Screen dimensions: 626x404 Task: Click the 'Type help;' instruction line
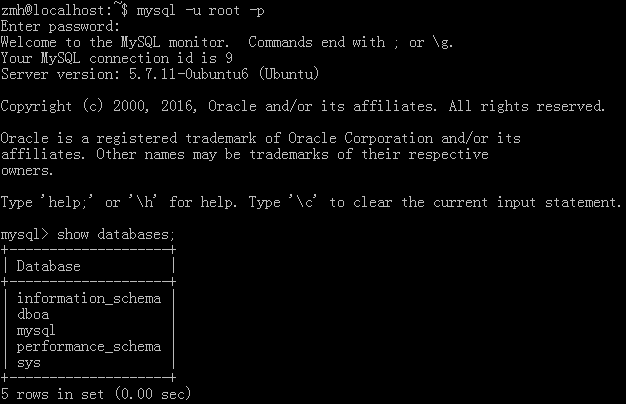[x=311, y=202]
